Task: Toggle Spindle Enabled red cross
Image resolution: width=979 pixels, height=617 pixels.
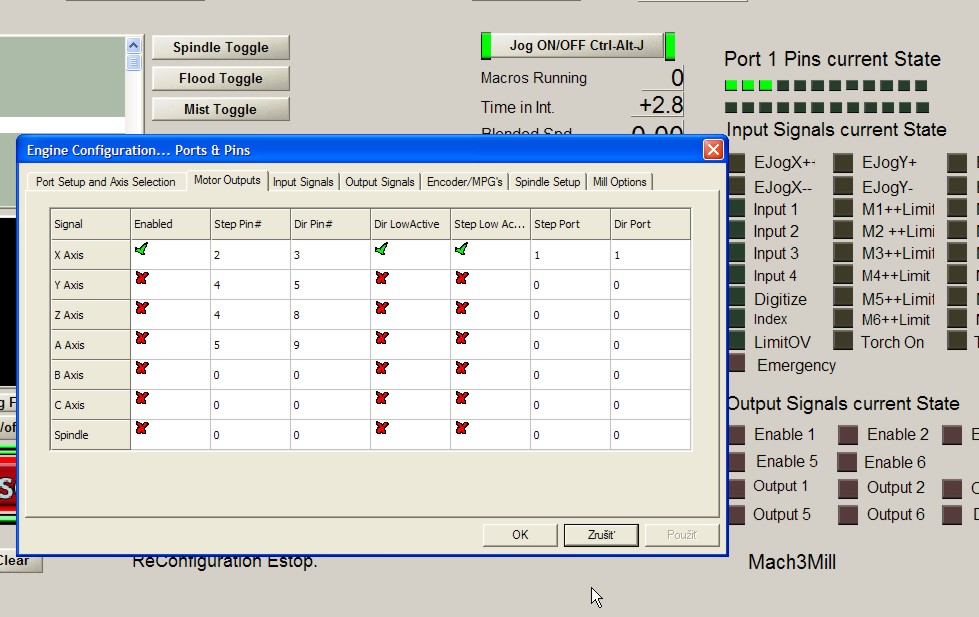Action: click(x=142, y=429)
